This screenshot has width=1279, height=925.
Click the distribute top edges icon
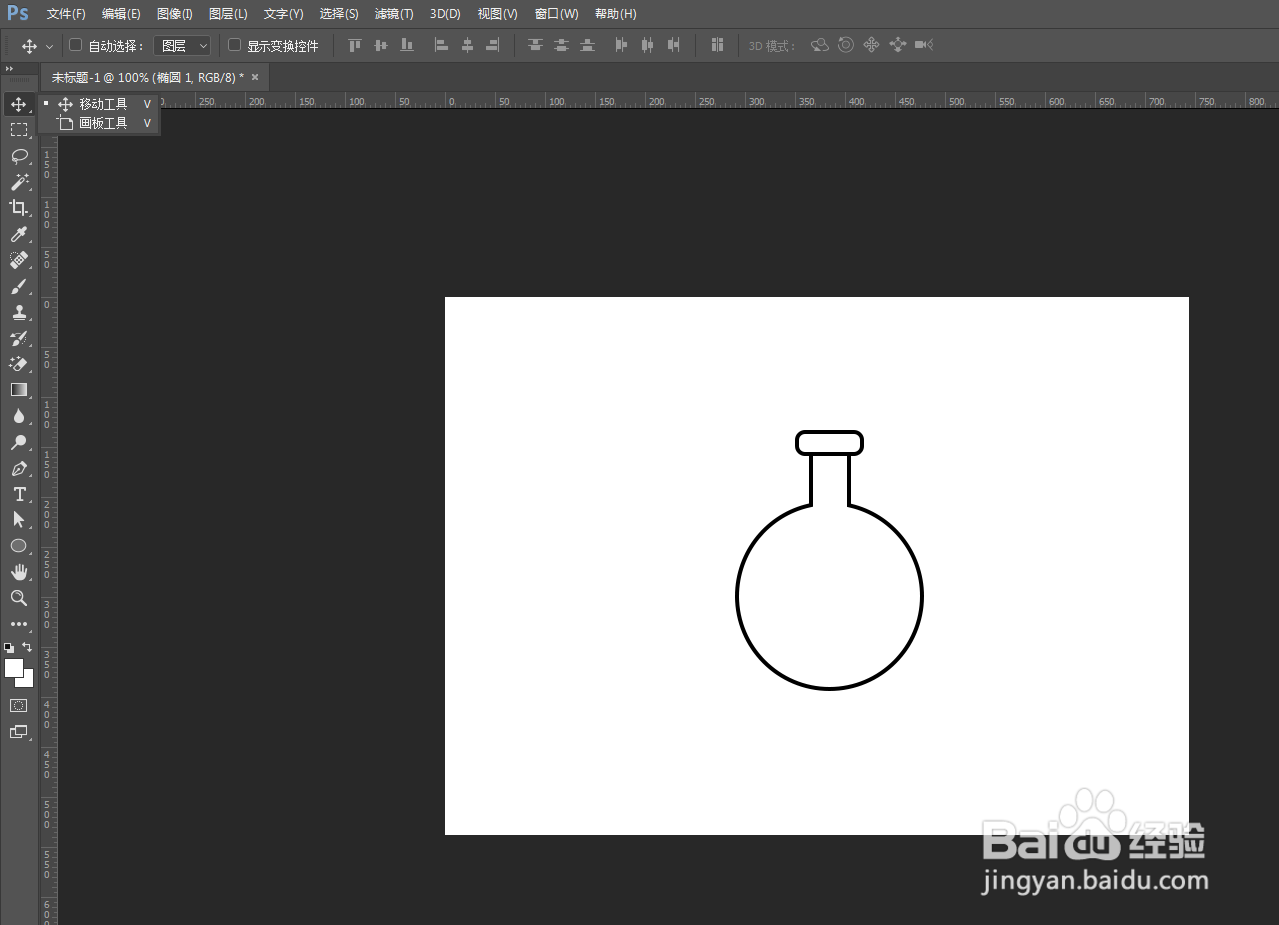tap(535, 45)
